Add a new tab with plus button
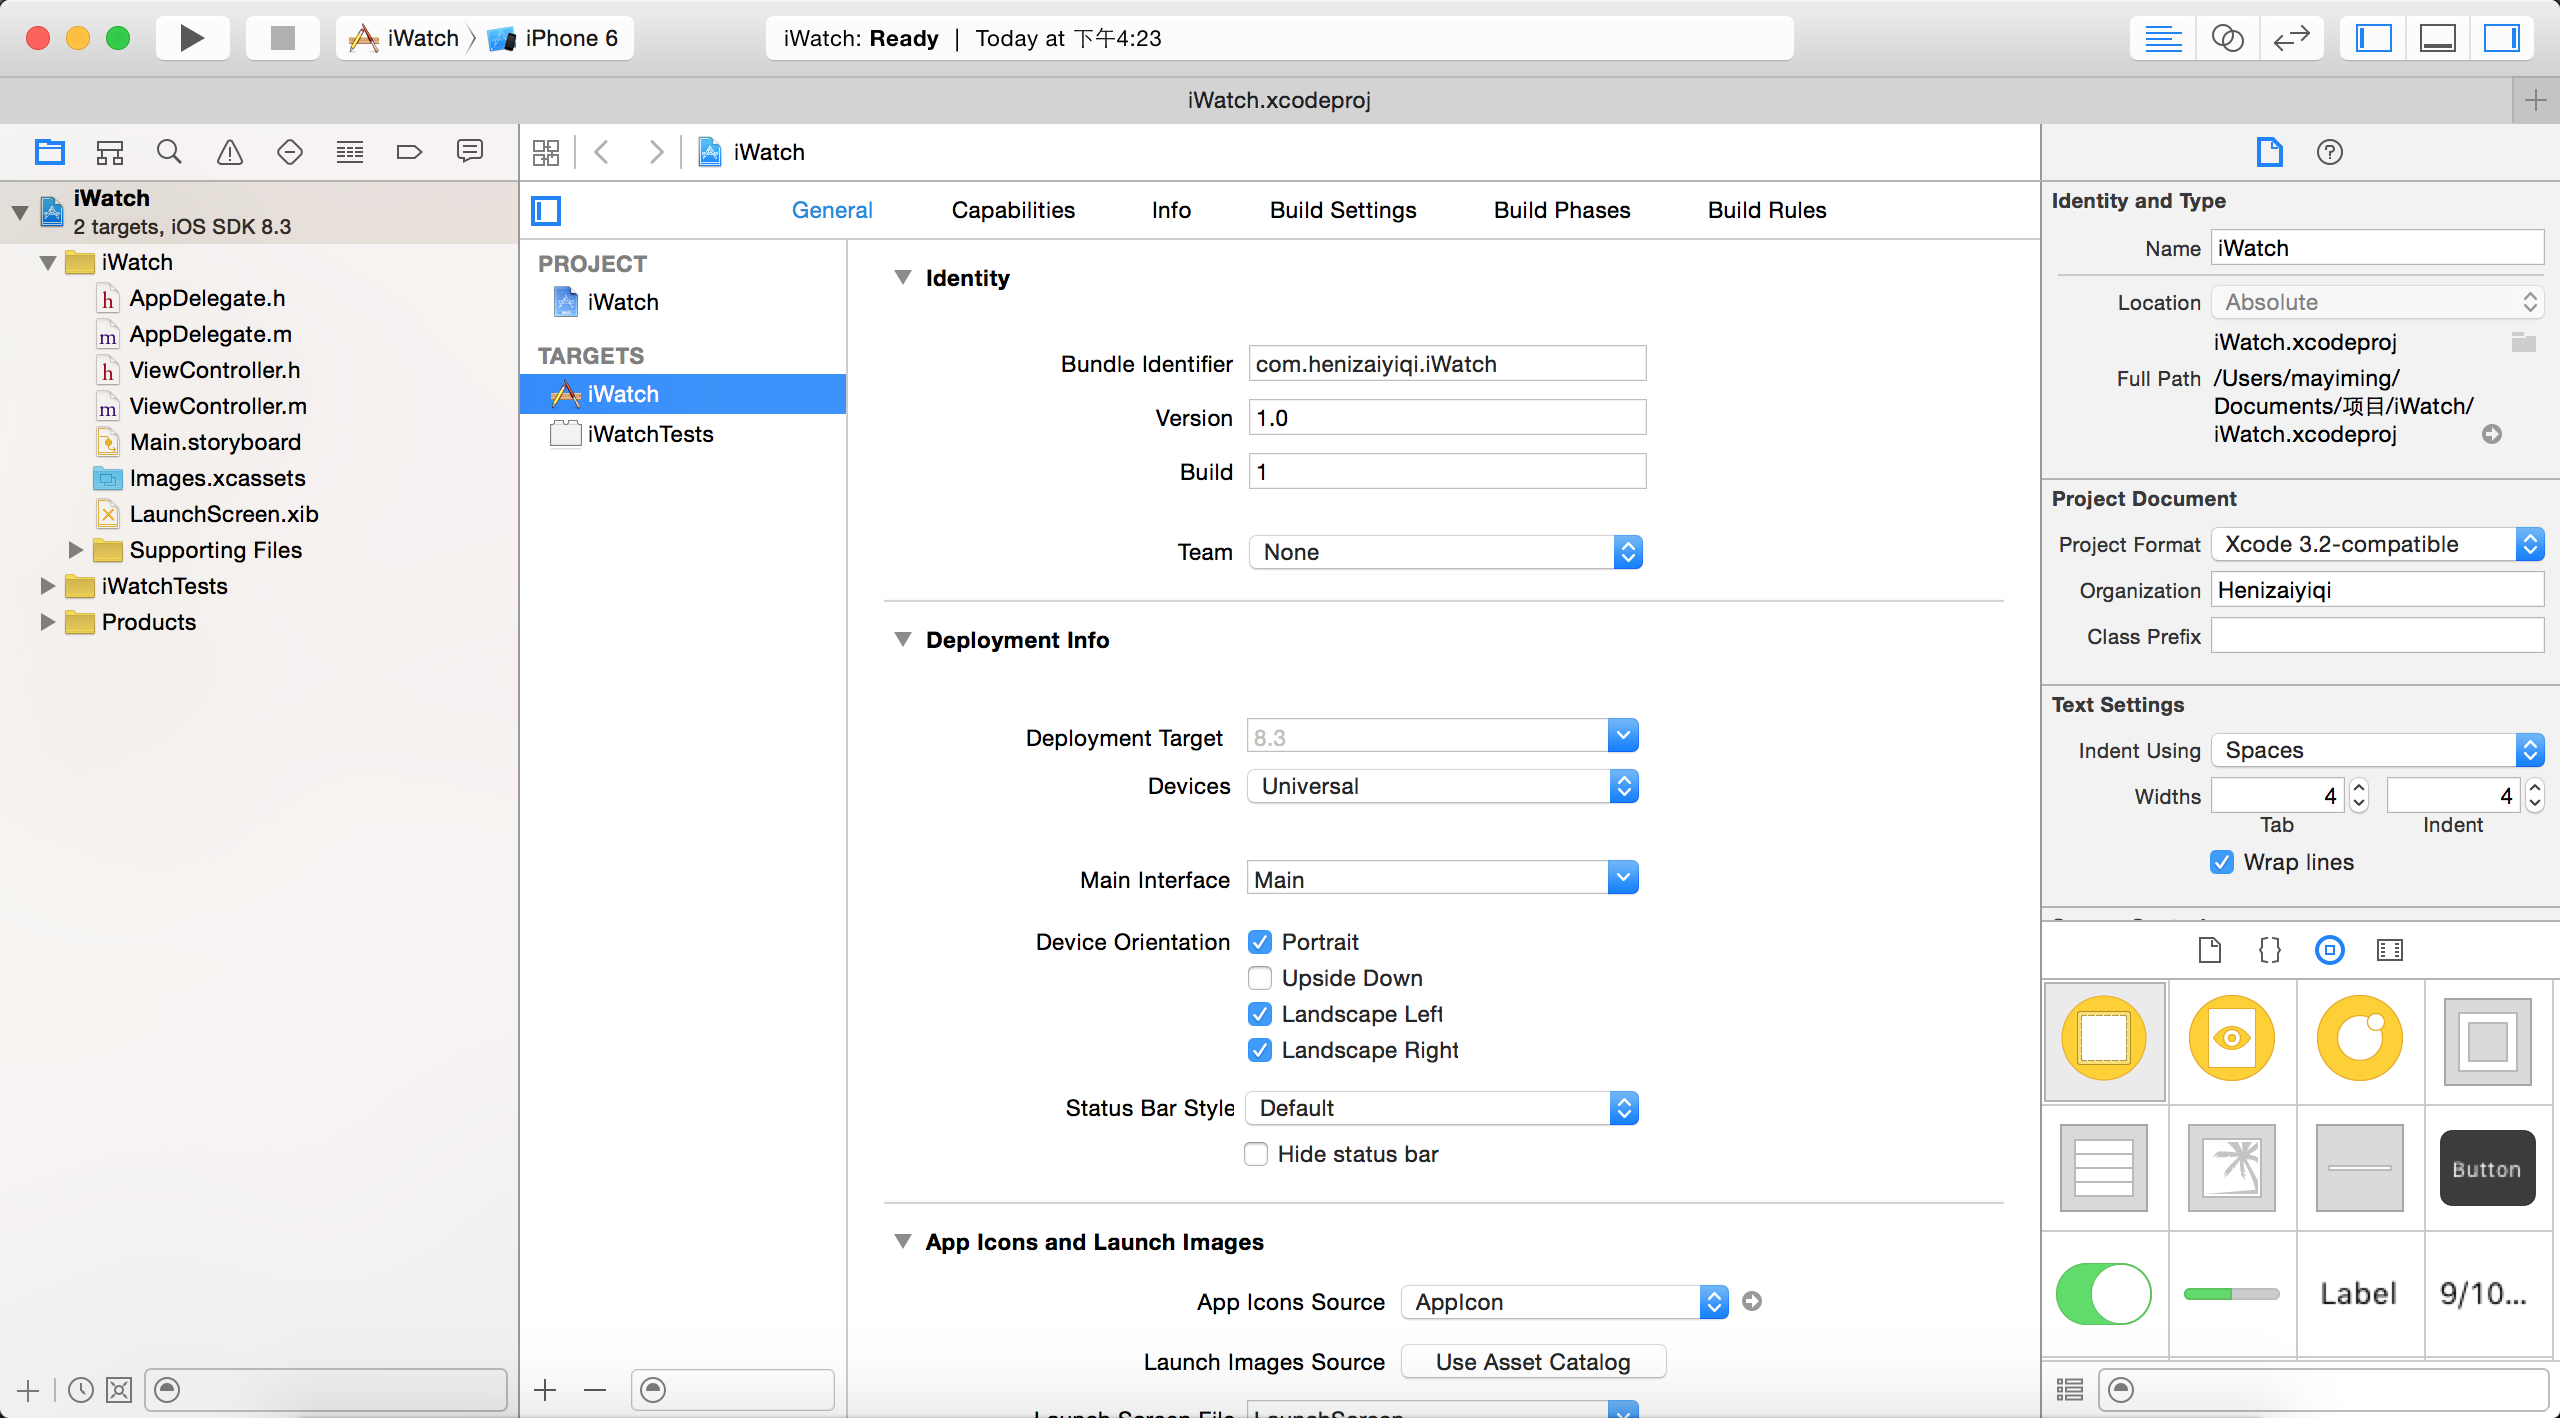 [x=2536, y=100]
